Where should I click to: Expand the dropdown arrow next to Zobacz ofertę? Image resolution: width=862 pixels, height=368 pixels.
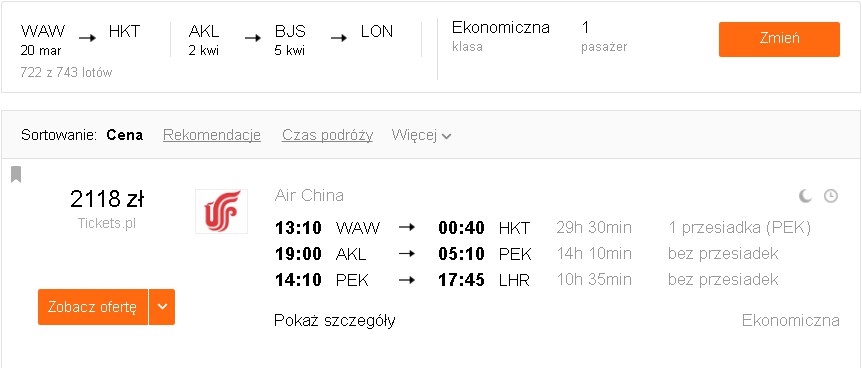(162, 307)
